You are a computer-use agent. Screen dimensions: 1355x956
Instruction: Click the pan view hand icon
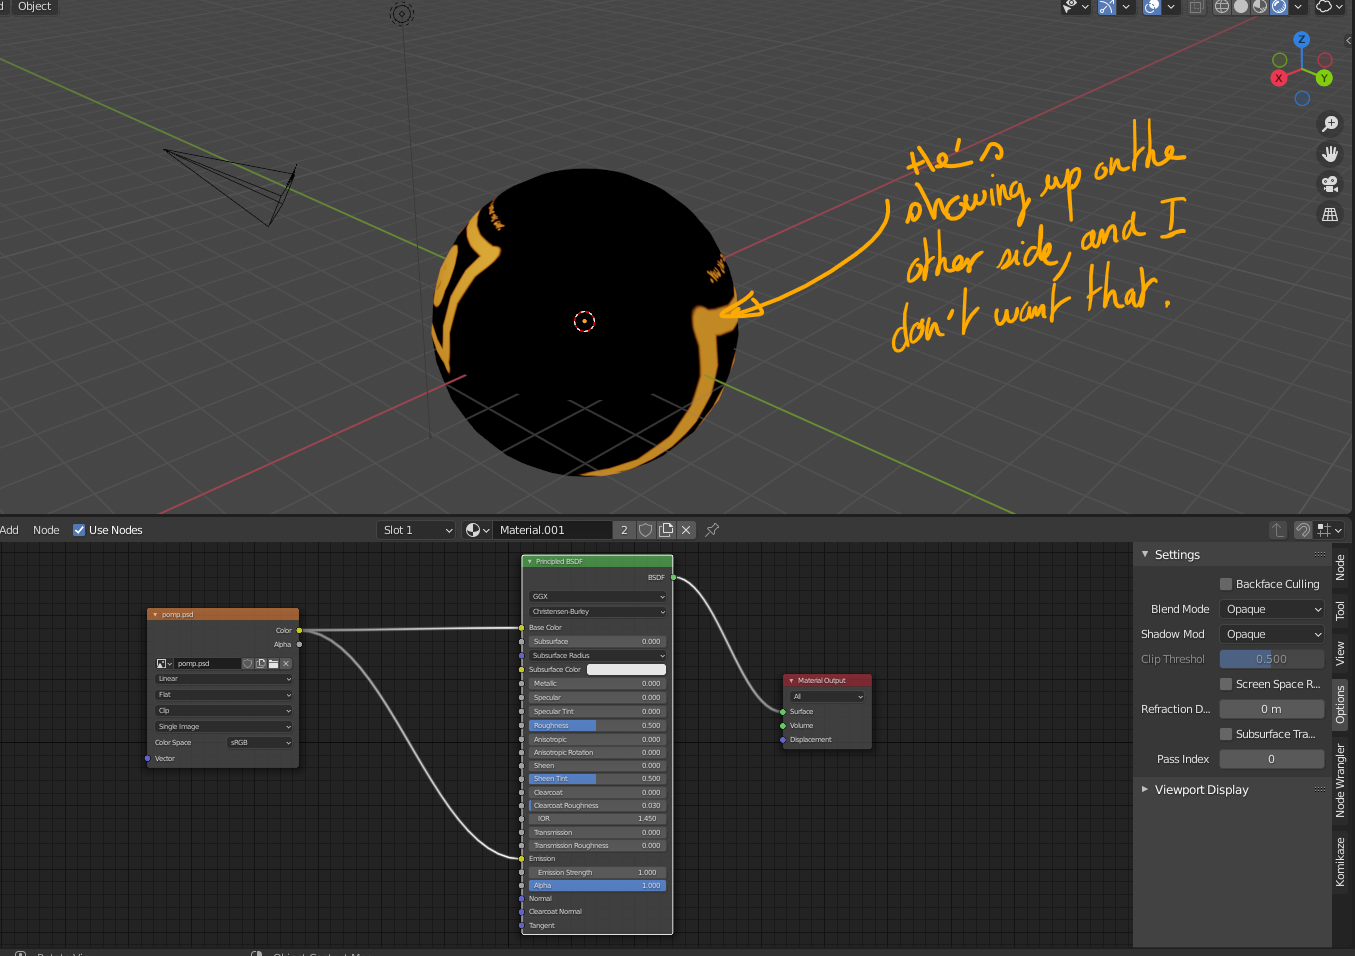[x=1330, y=154]
